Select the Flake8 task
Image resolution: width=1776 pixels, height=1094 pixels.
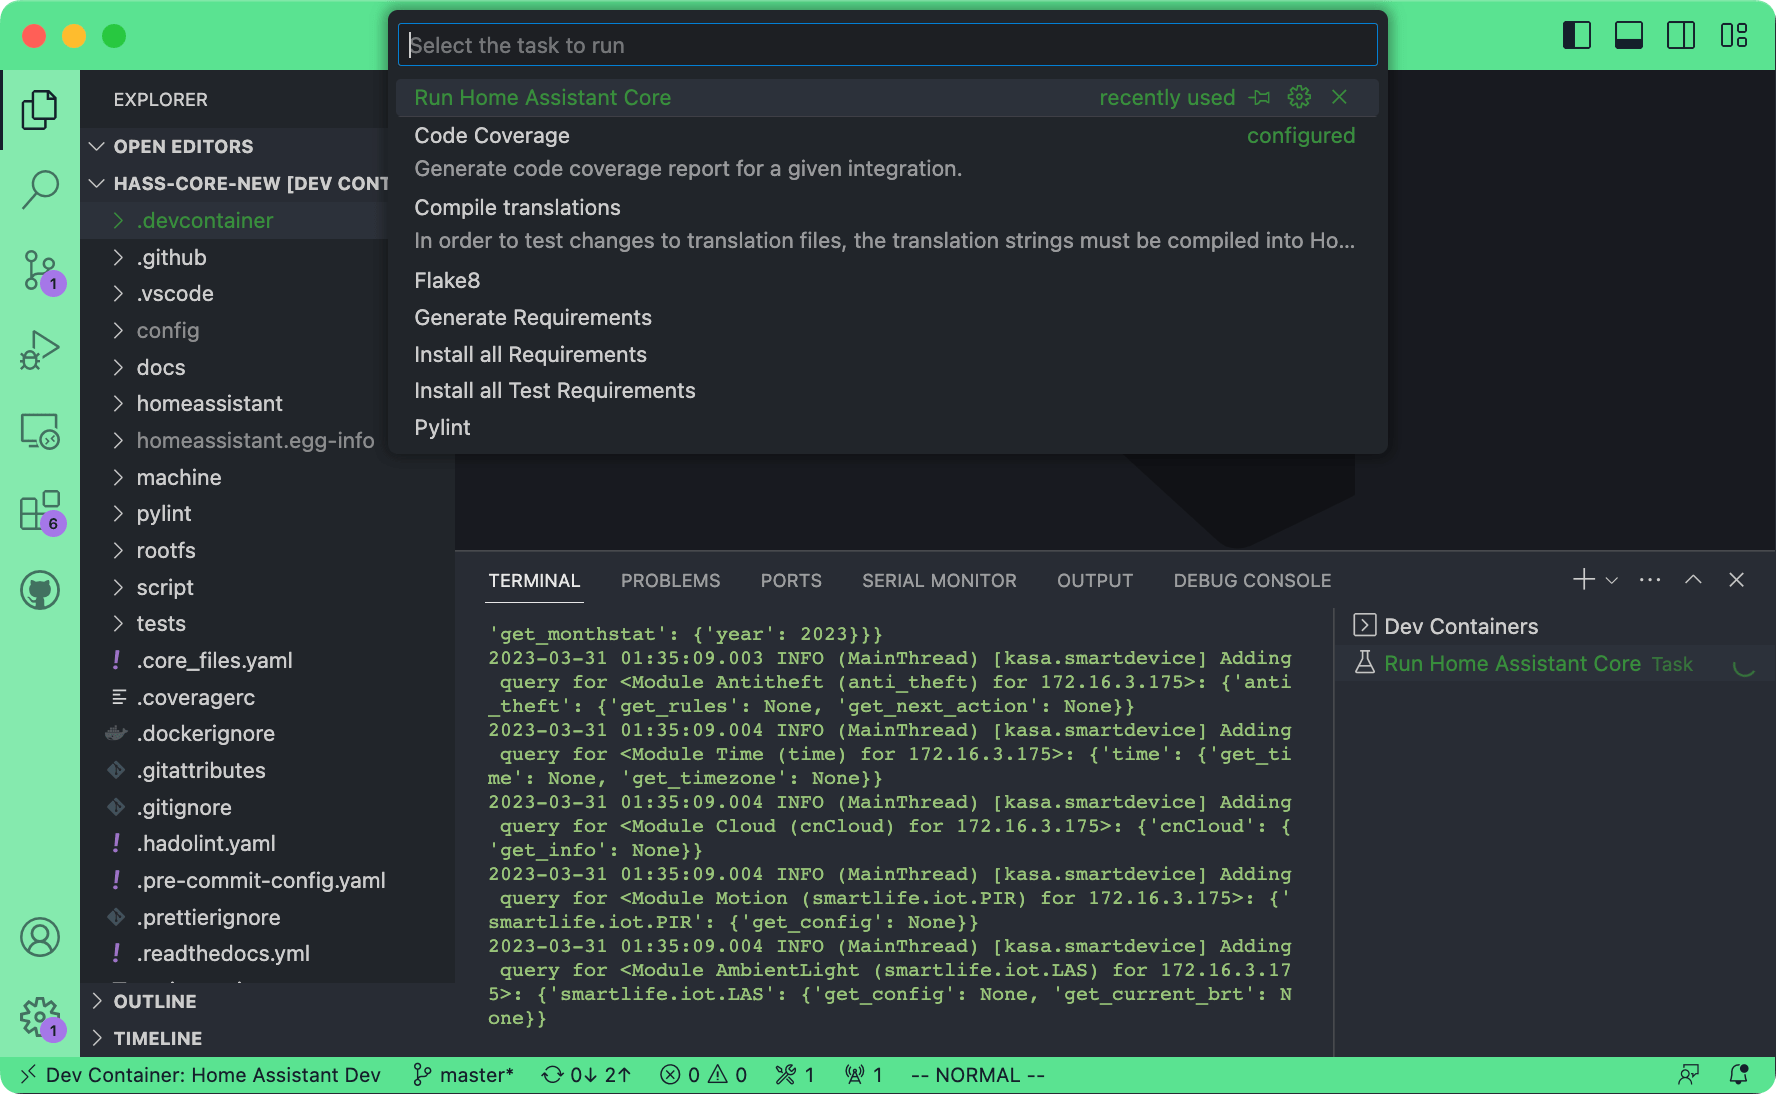(x=447, y=280)
